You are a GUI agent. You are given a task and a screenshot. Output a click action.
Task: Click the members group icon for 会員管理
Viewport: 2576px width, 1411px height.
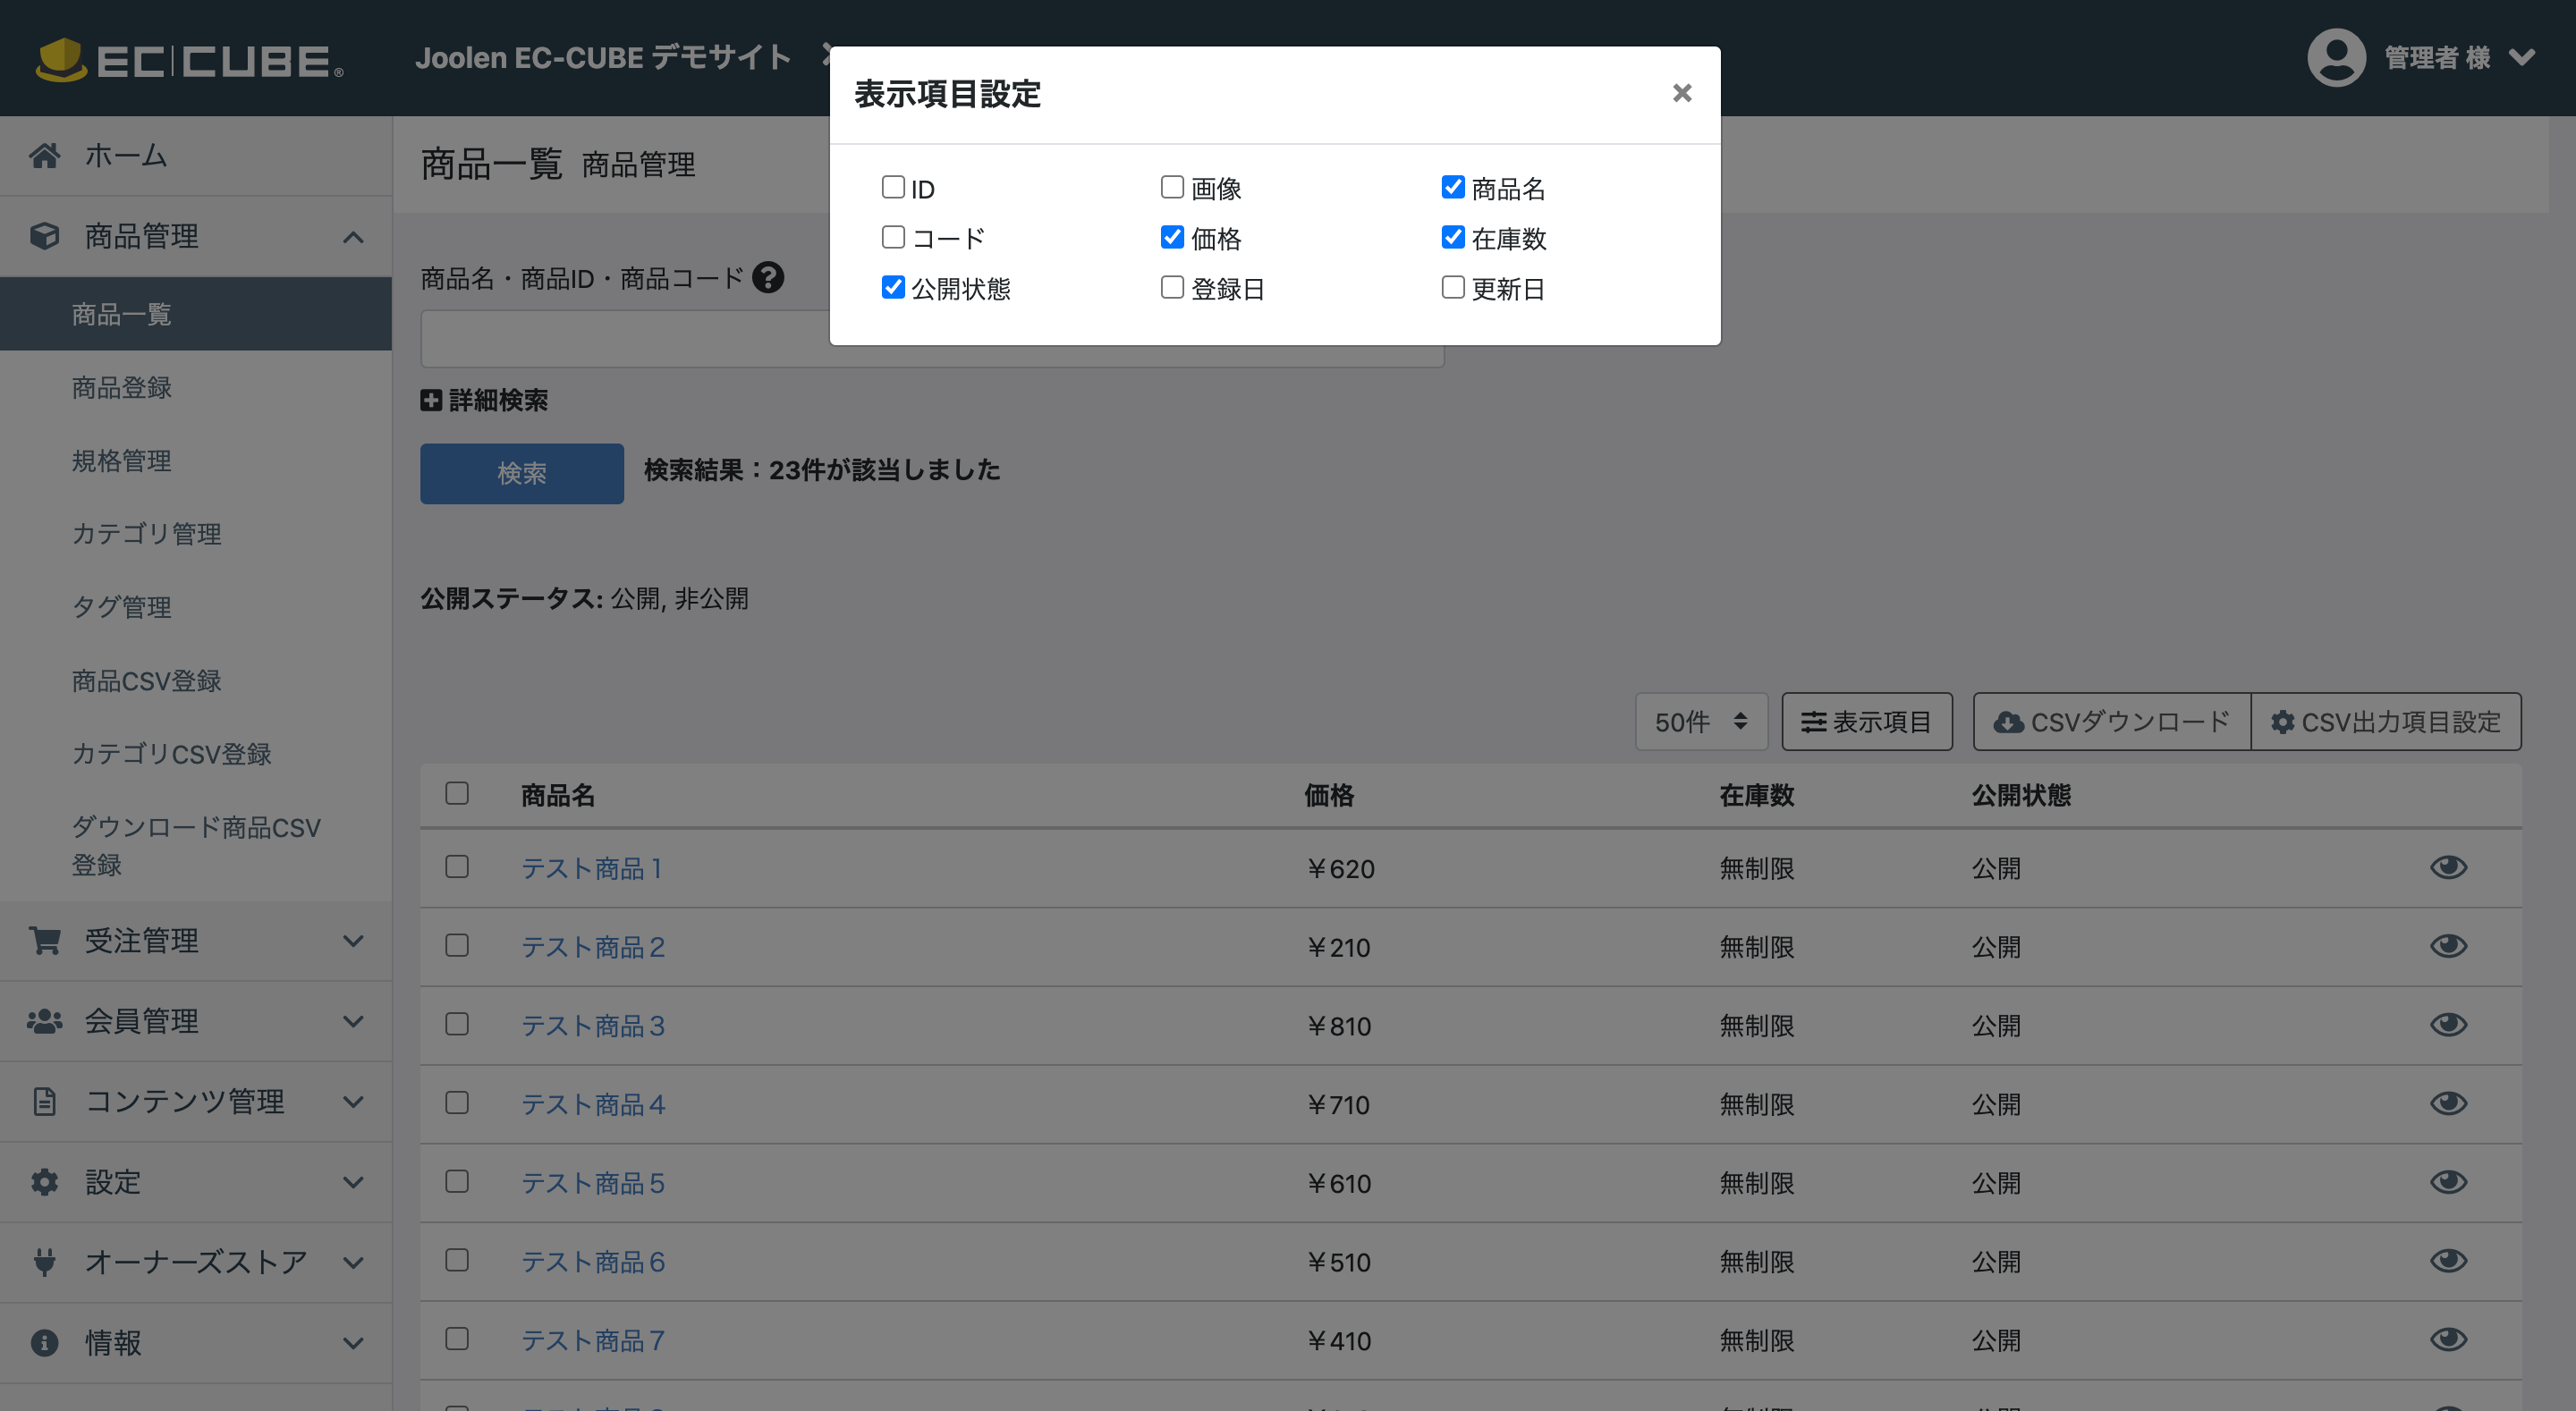[44, 1021]
